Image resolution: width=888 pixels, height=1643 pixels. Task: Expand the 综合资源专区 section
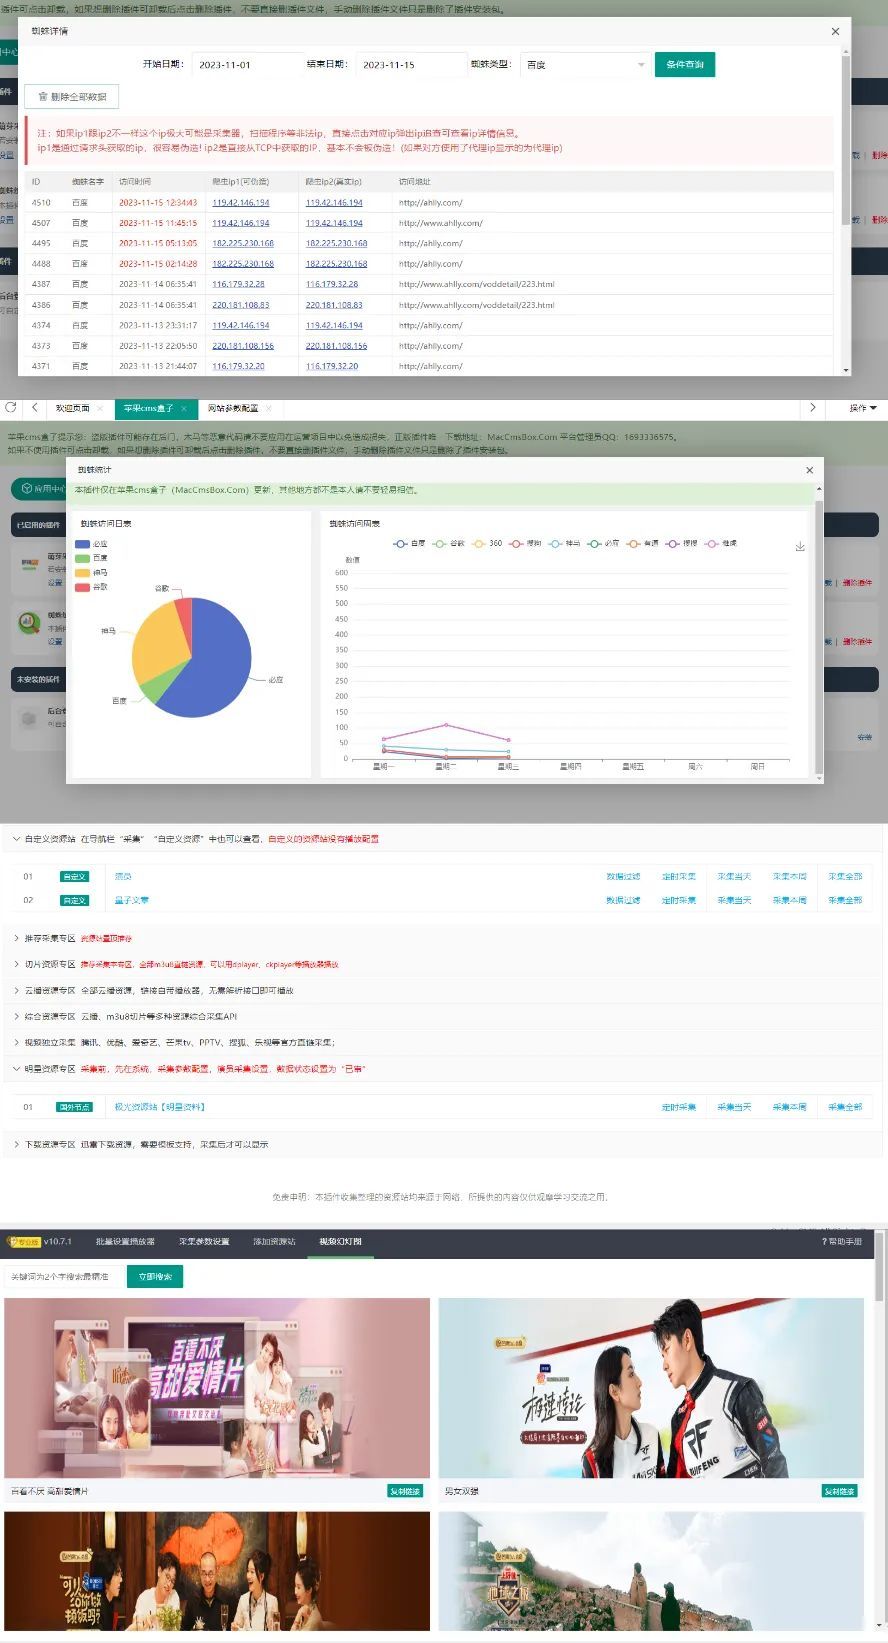tap(16, 1016)
